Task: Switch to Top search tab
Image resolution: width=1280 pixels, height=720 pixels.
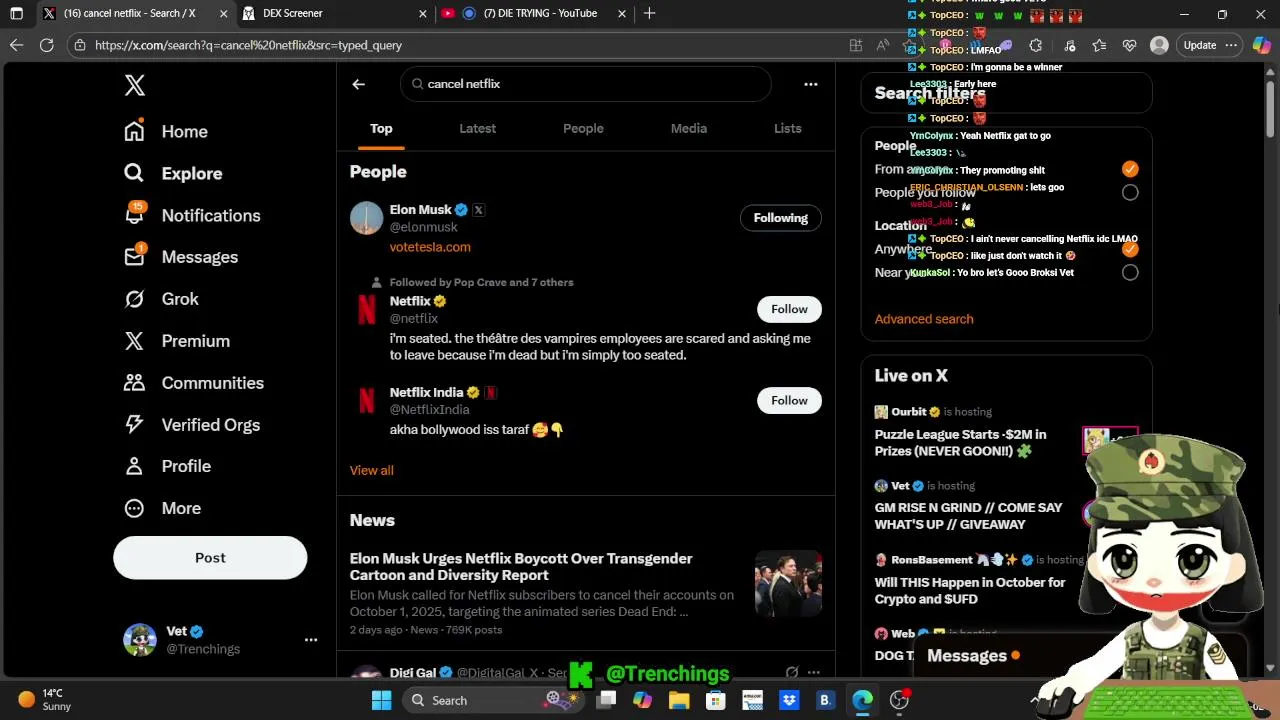Action: pyautogui.click(x=381, y=128)
